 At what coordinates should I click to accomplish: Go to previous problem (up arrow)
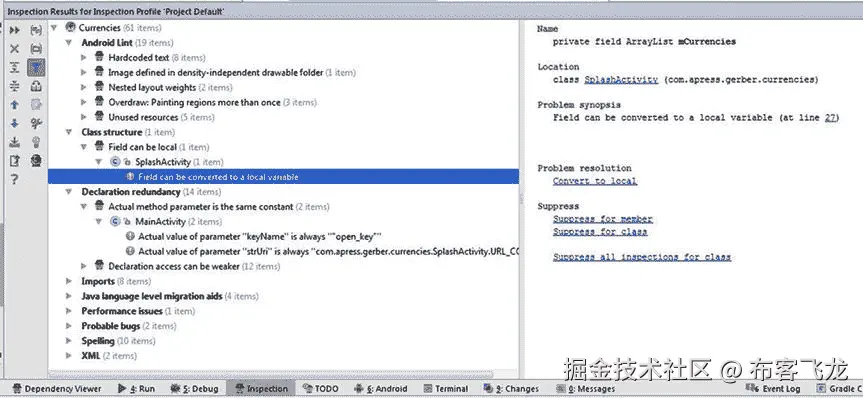pyautogui.click(x=15, y=105)
